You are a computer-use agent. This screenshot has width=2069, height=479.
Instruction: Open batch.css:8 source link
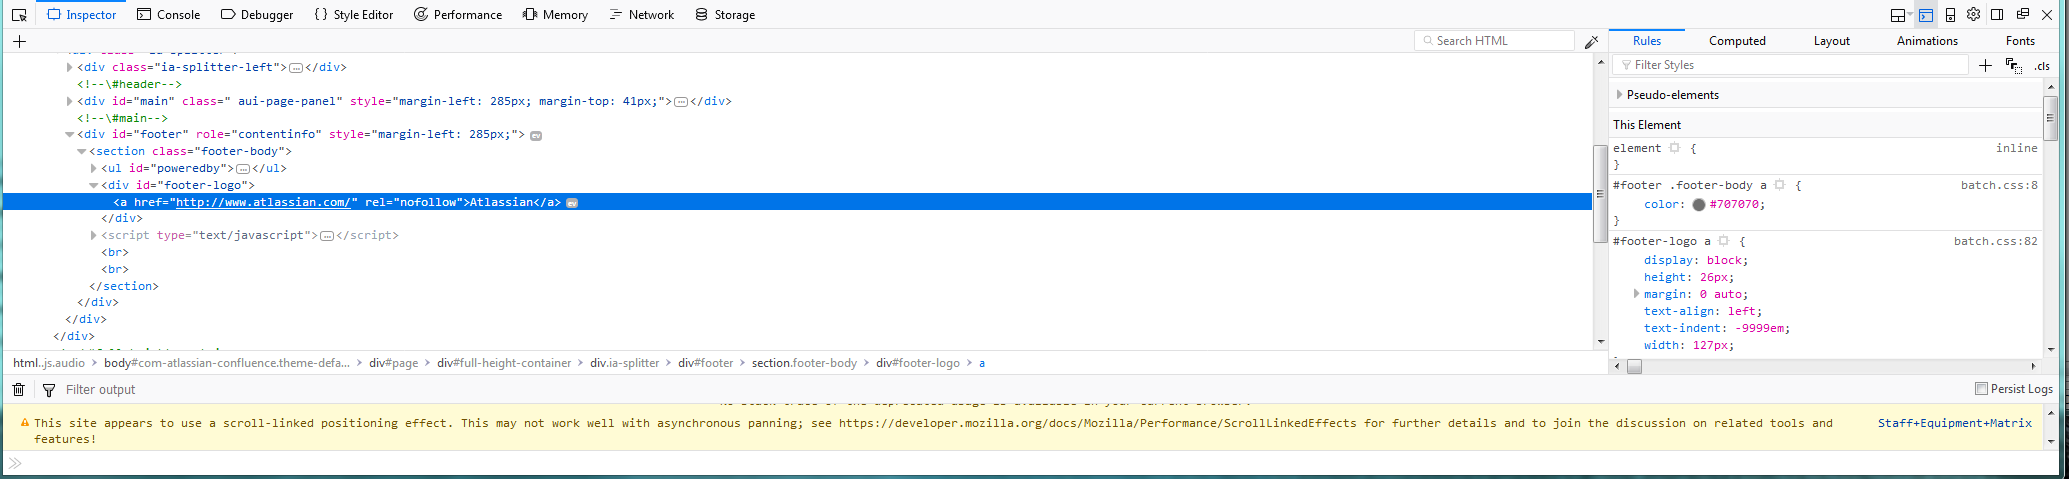tap(1998, 185)
